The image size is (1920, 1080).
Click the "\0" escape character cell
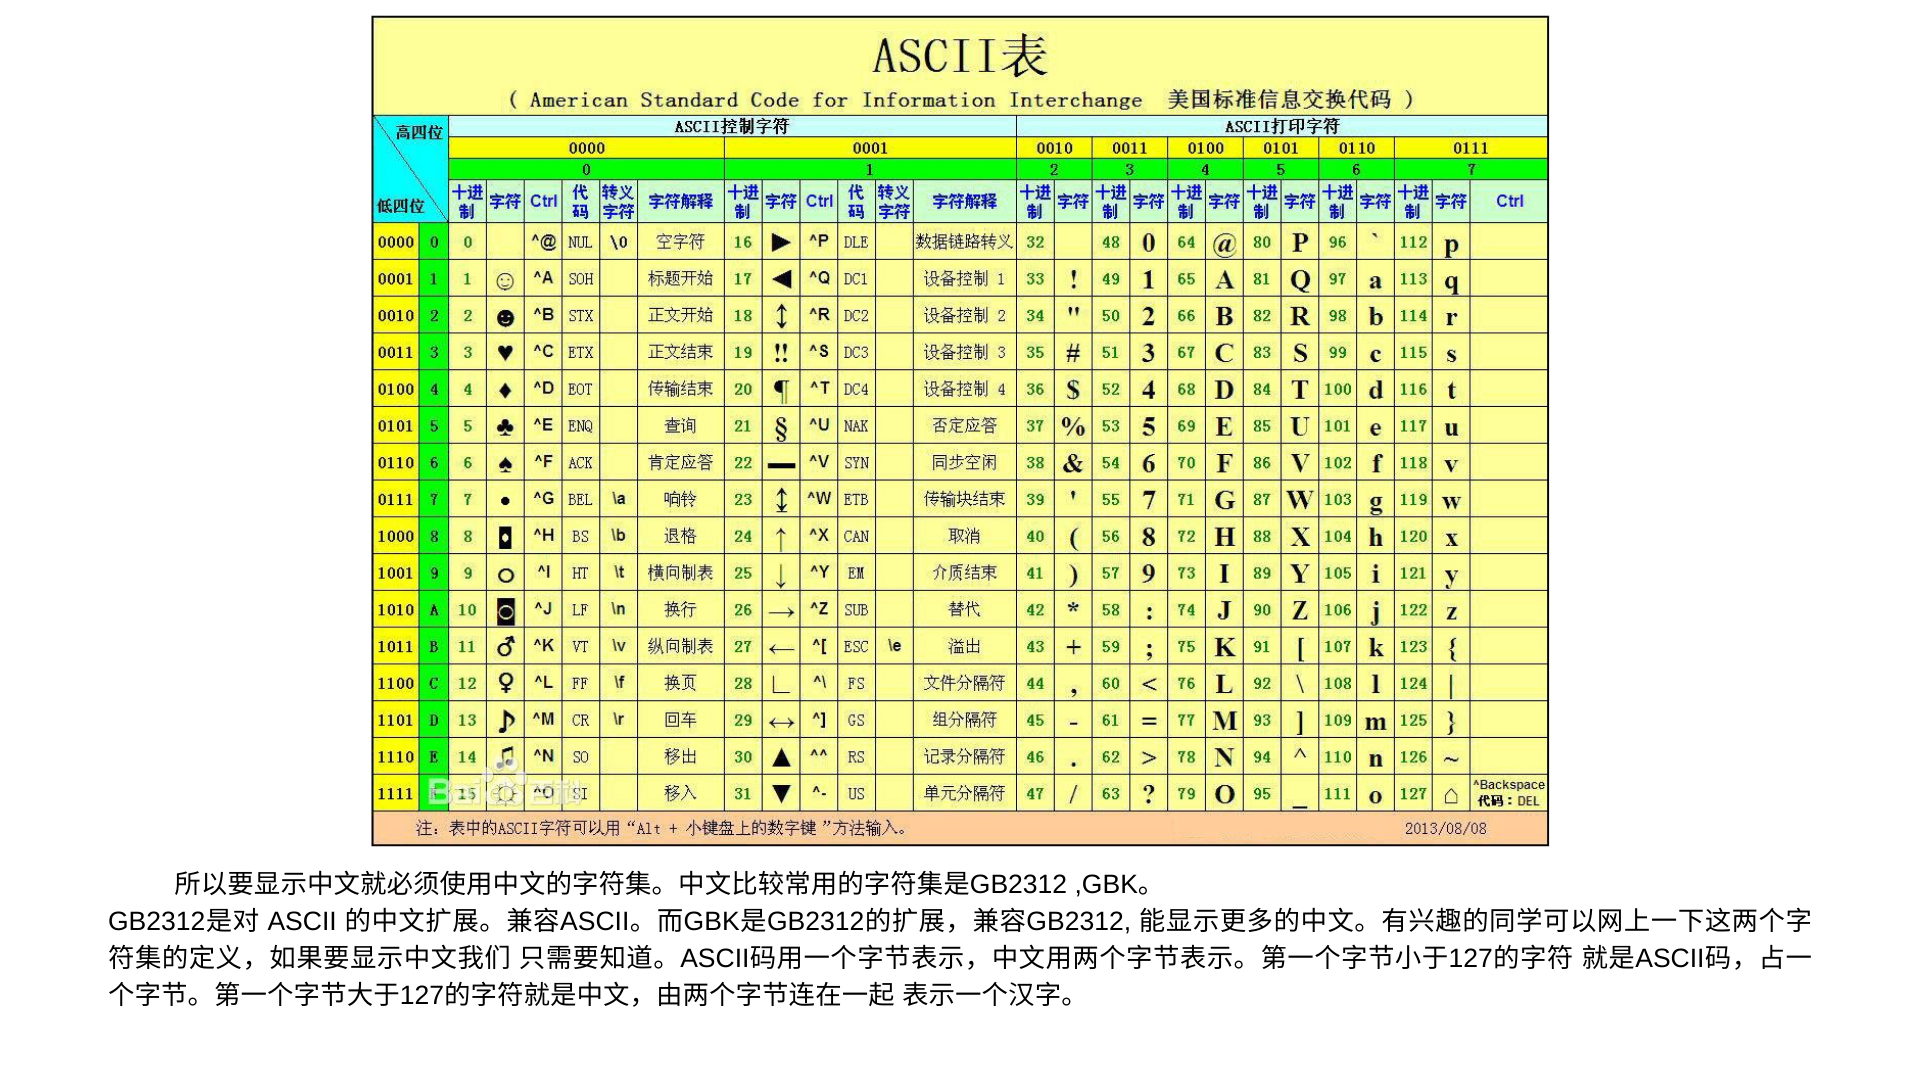(618, 242)
